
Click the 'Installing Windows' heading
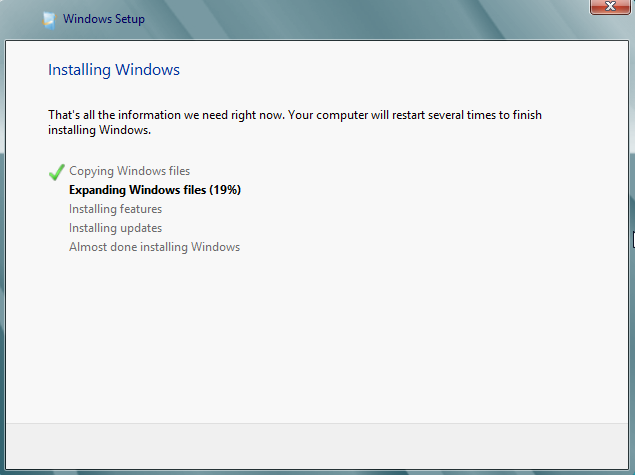point(114,70)
